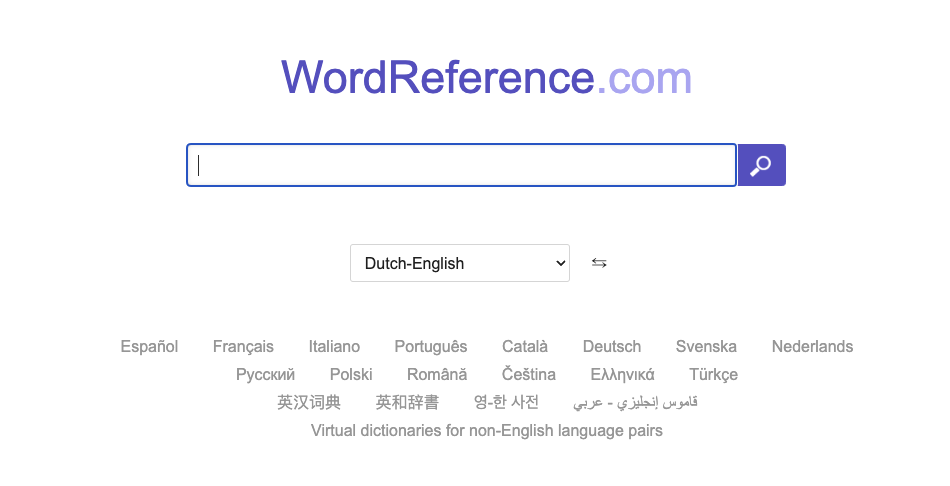Click the magnifying glass search button
Image resolution: width=950 pixels, height=486 pixels.
point(762,165)
